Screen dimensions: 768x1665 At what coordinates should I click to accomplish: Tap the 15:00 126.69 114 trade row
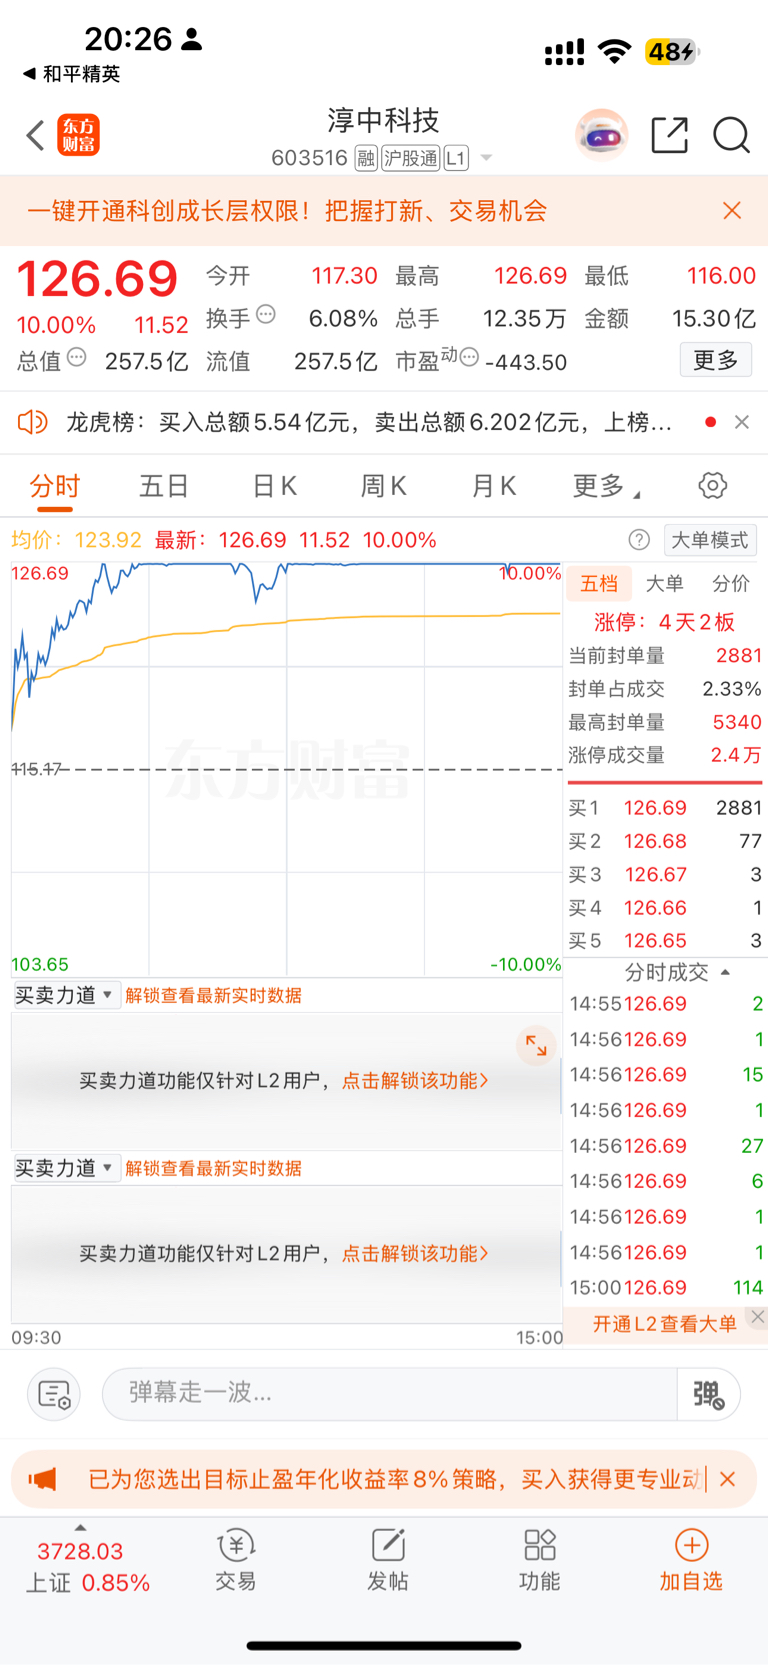click(x=665, y=1288)
